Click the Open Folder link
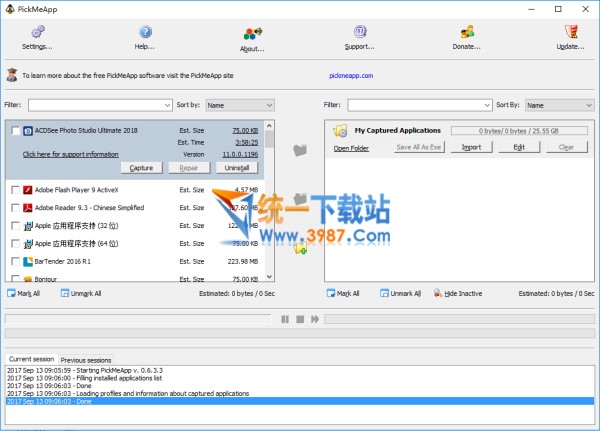 pyautogui.click(x=351, y=148)
